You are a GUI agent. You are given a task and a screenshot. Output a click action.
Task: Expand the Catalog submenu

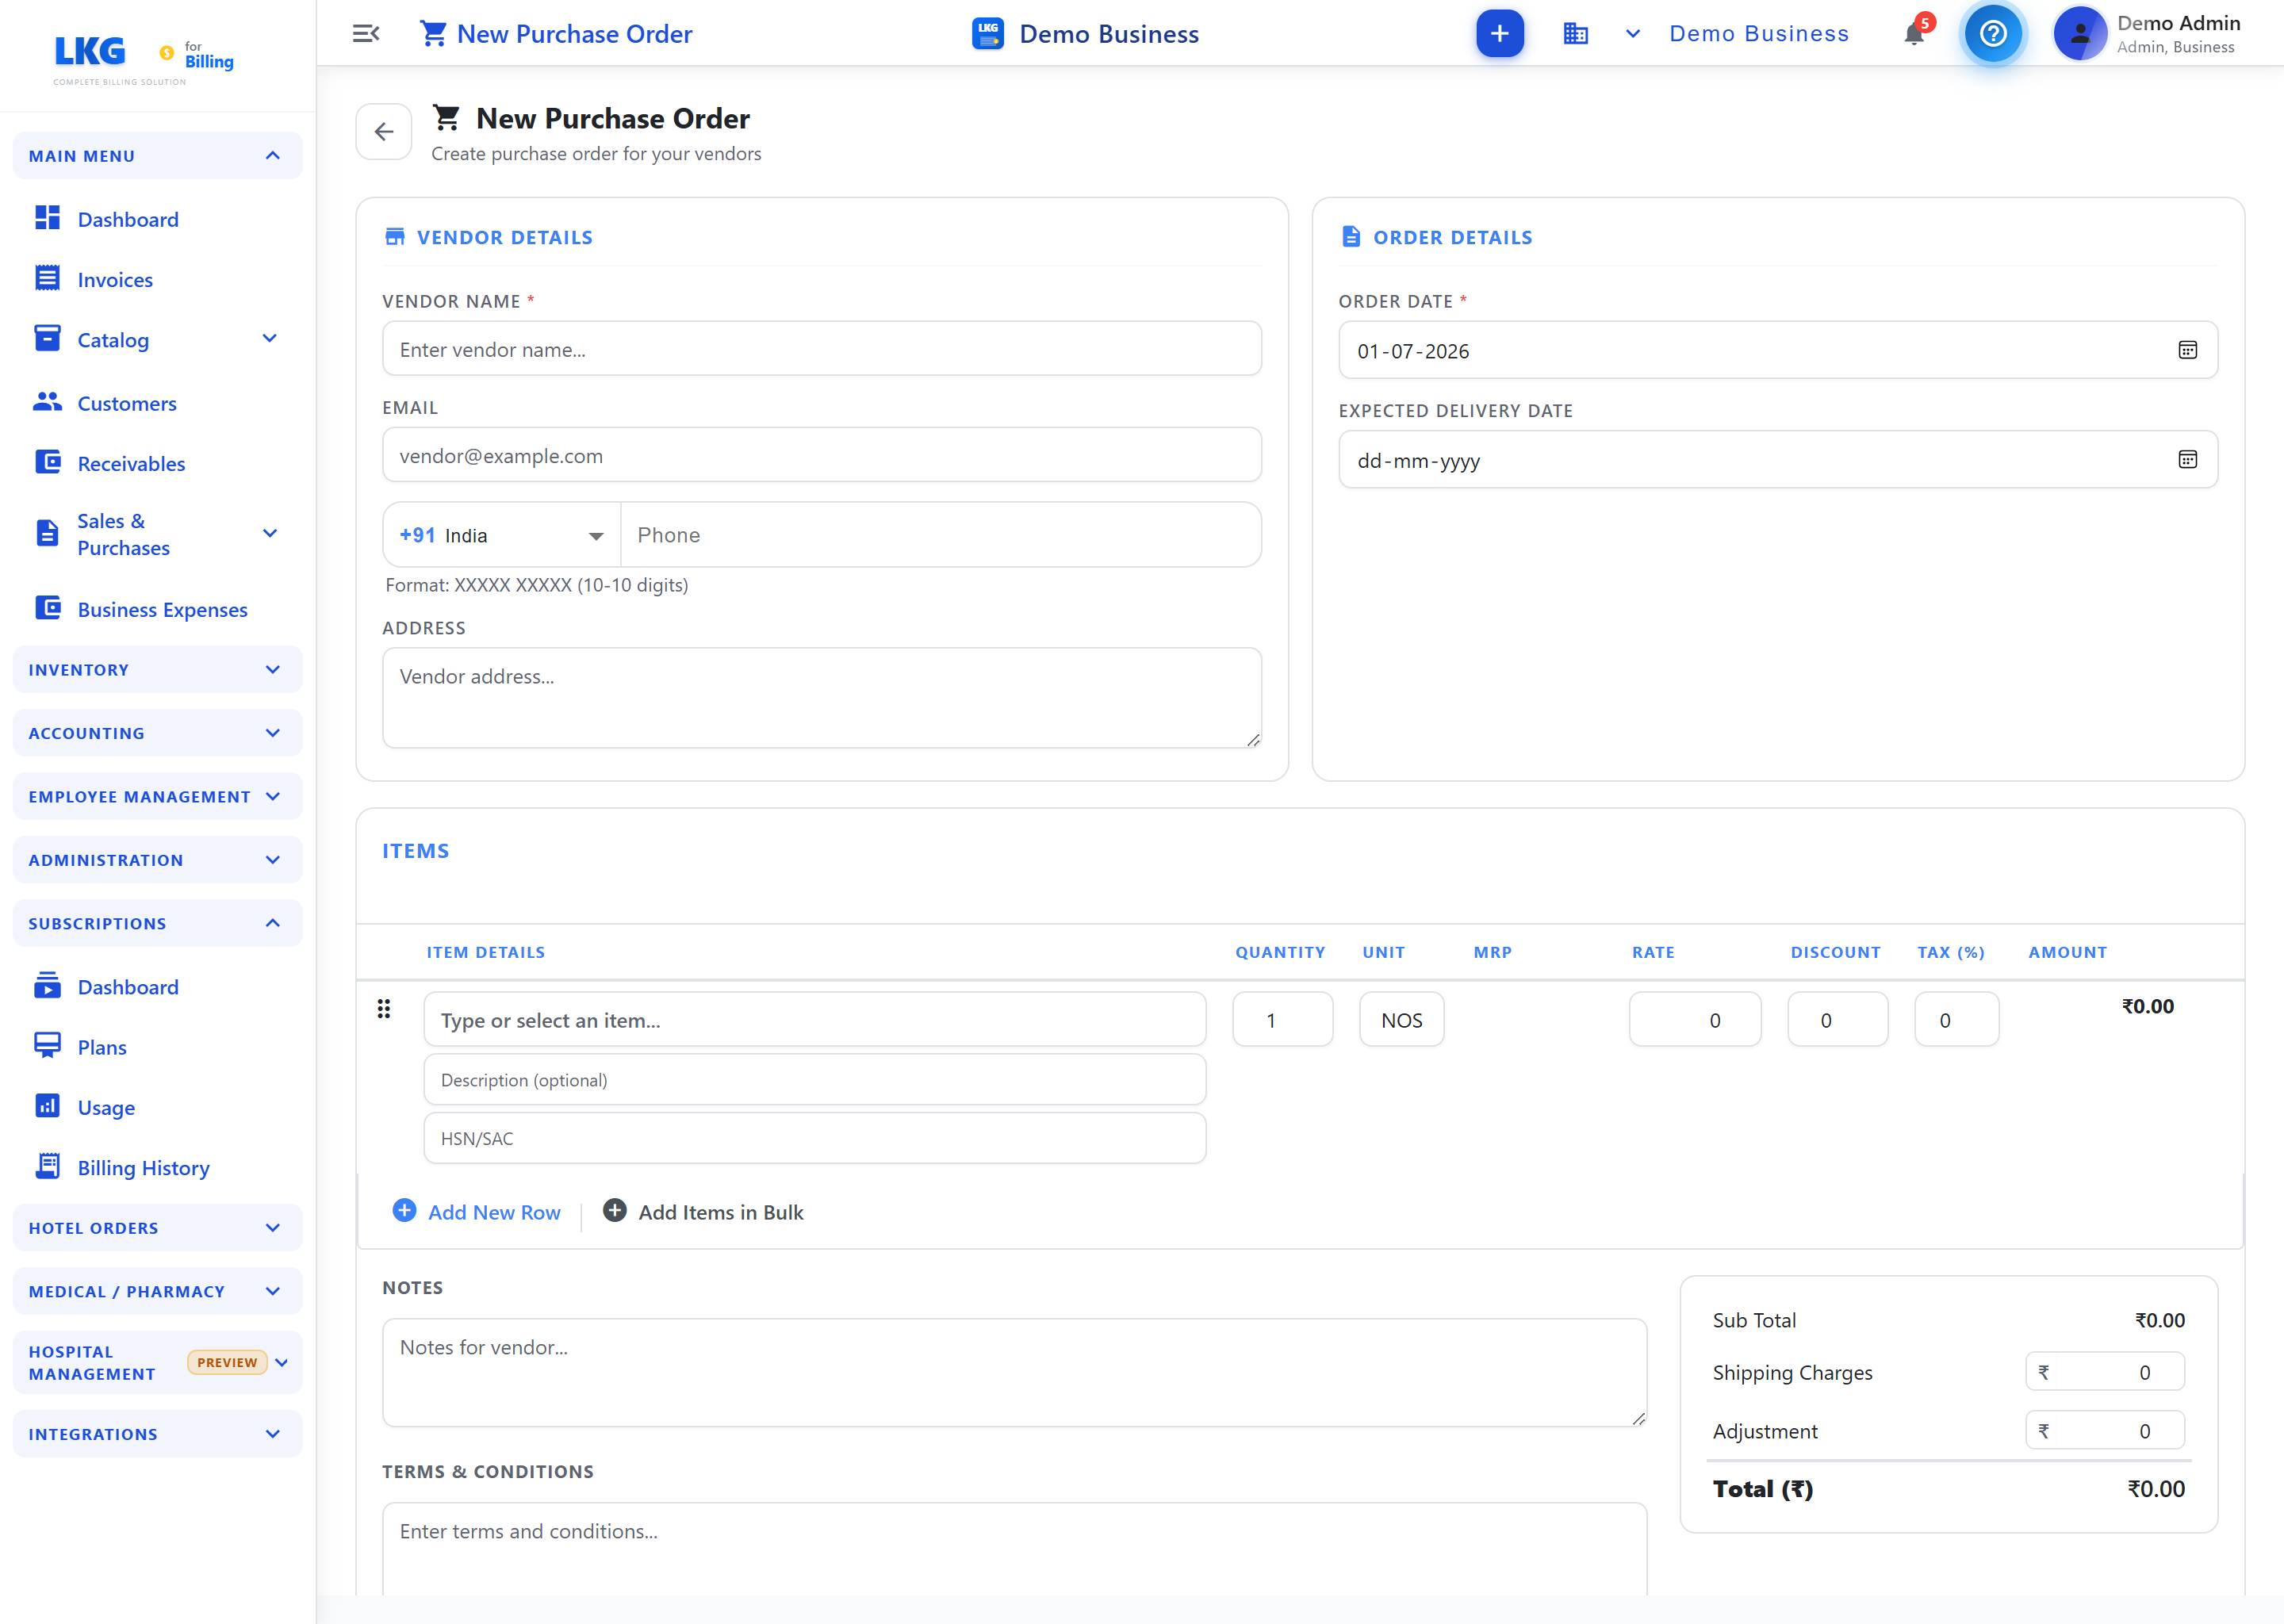pyautogui.click(x=269, y=339)
